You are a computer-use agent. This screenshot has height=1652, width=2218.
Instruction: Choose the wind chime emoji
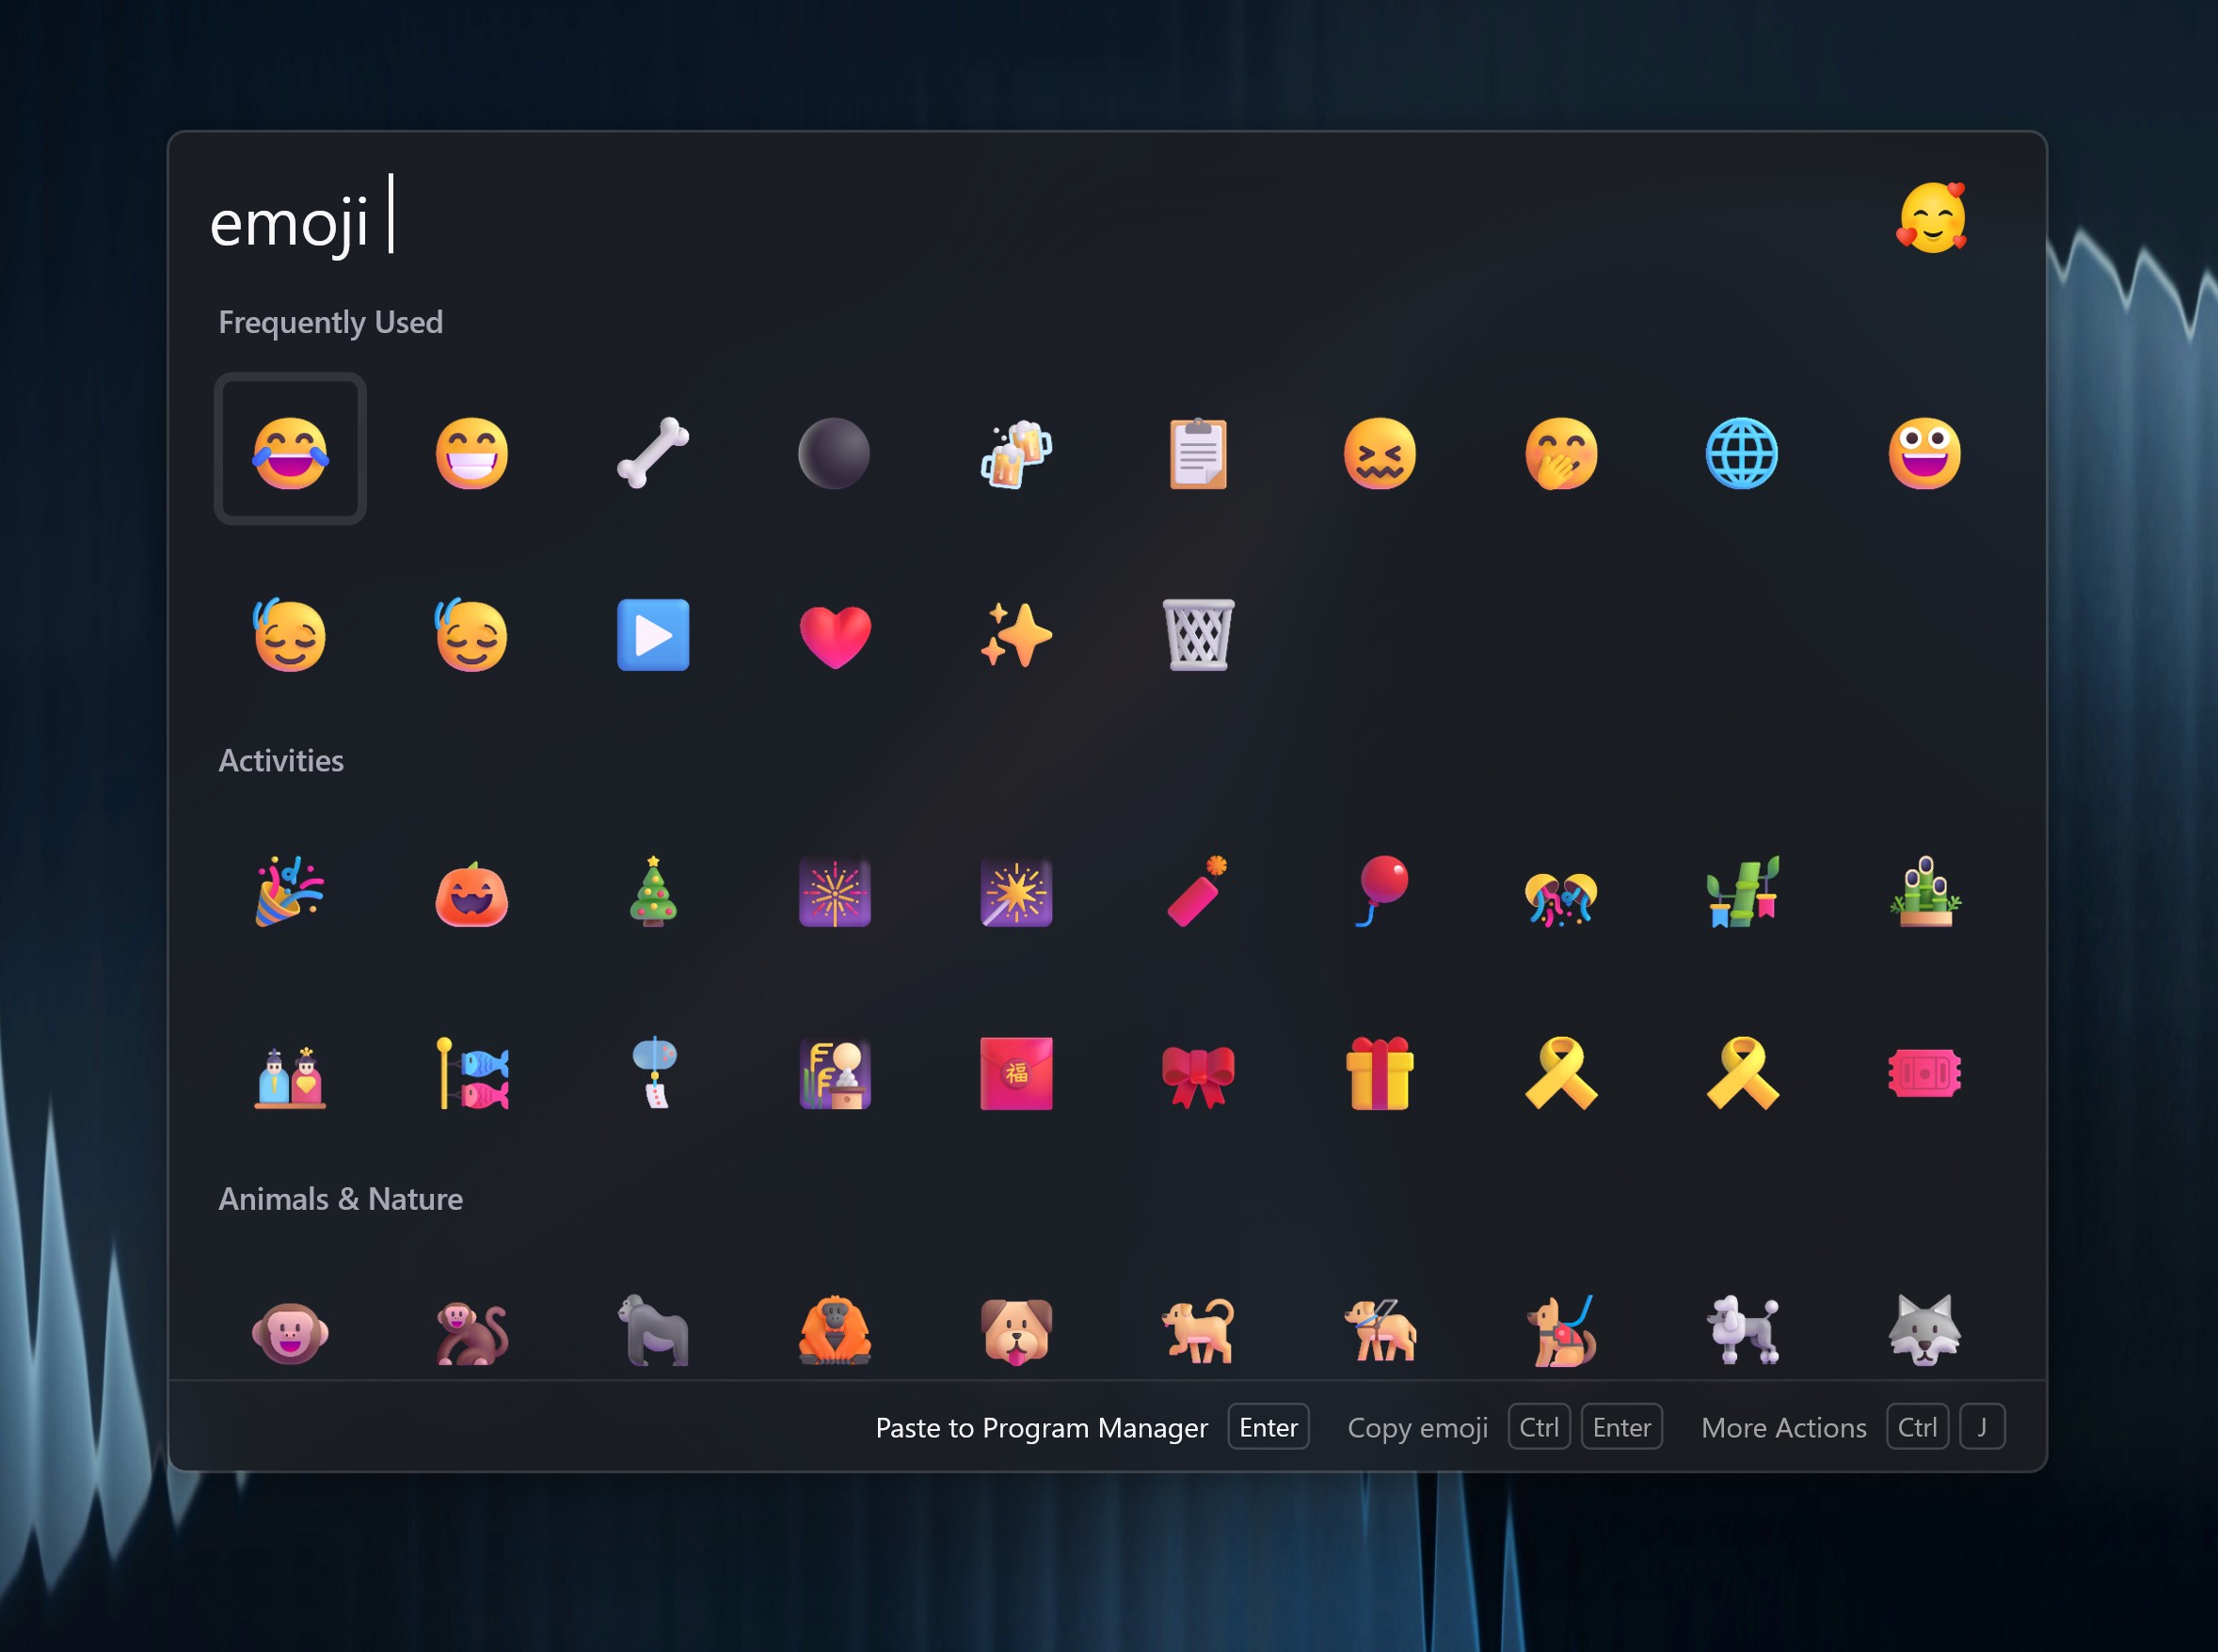655,1073
